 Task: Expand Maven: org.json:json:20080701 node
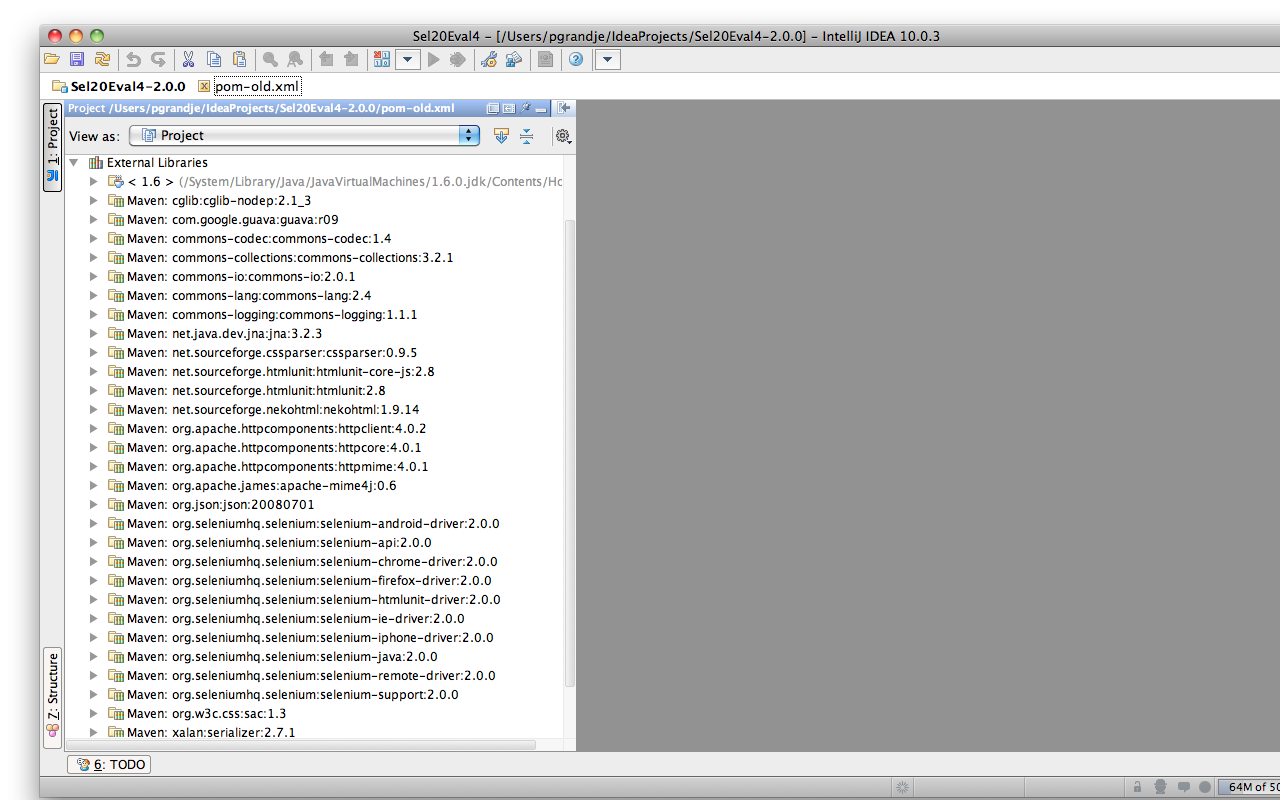(94, 504)
